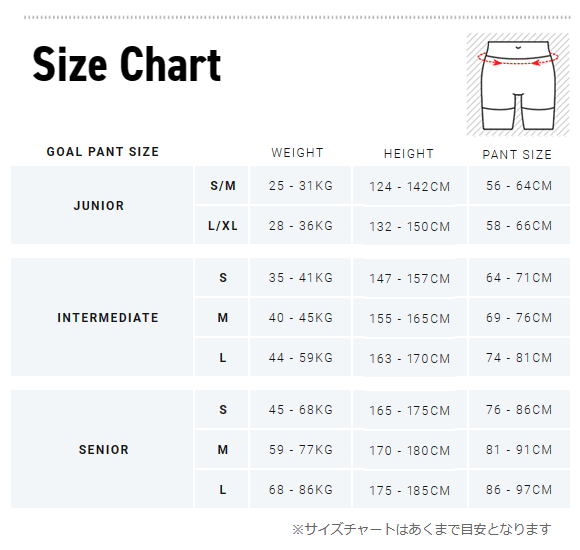
Task: Click the WEIGHT column header
Action: (x=297, y=153)
